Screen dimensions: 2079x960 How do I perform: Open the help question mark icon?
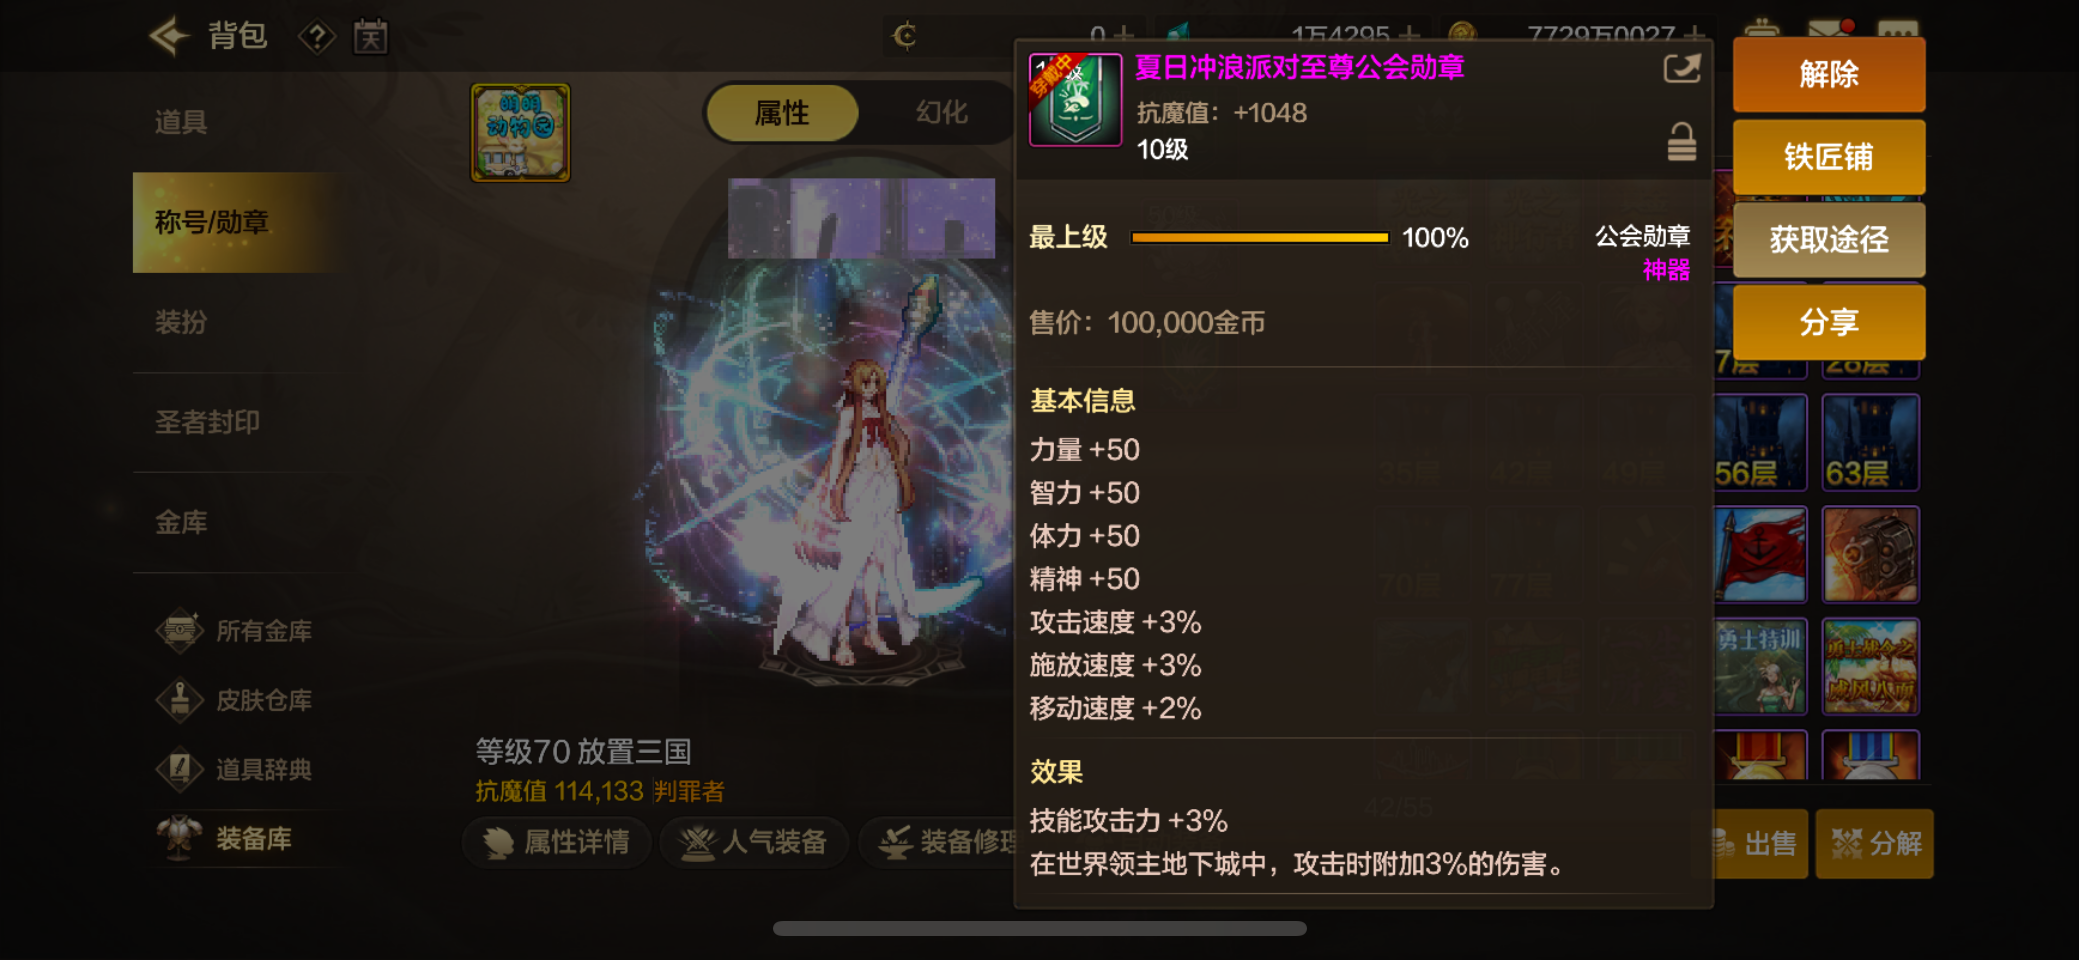tap(317, 38)
